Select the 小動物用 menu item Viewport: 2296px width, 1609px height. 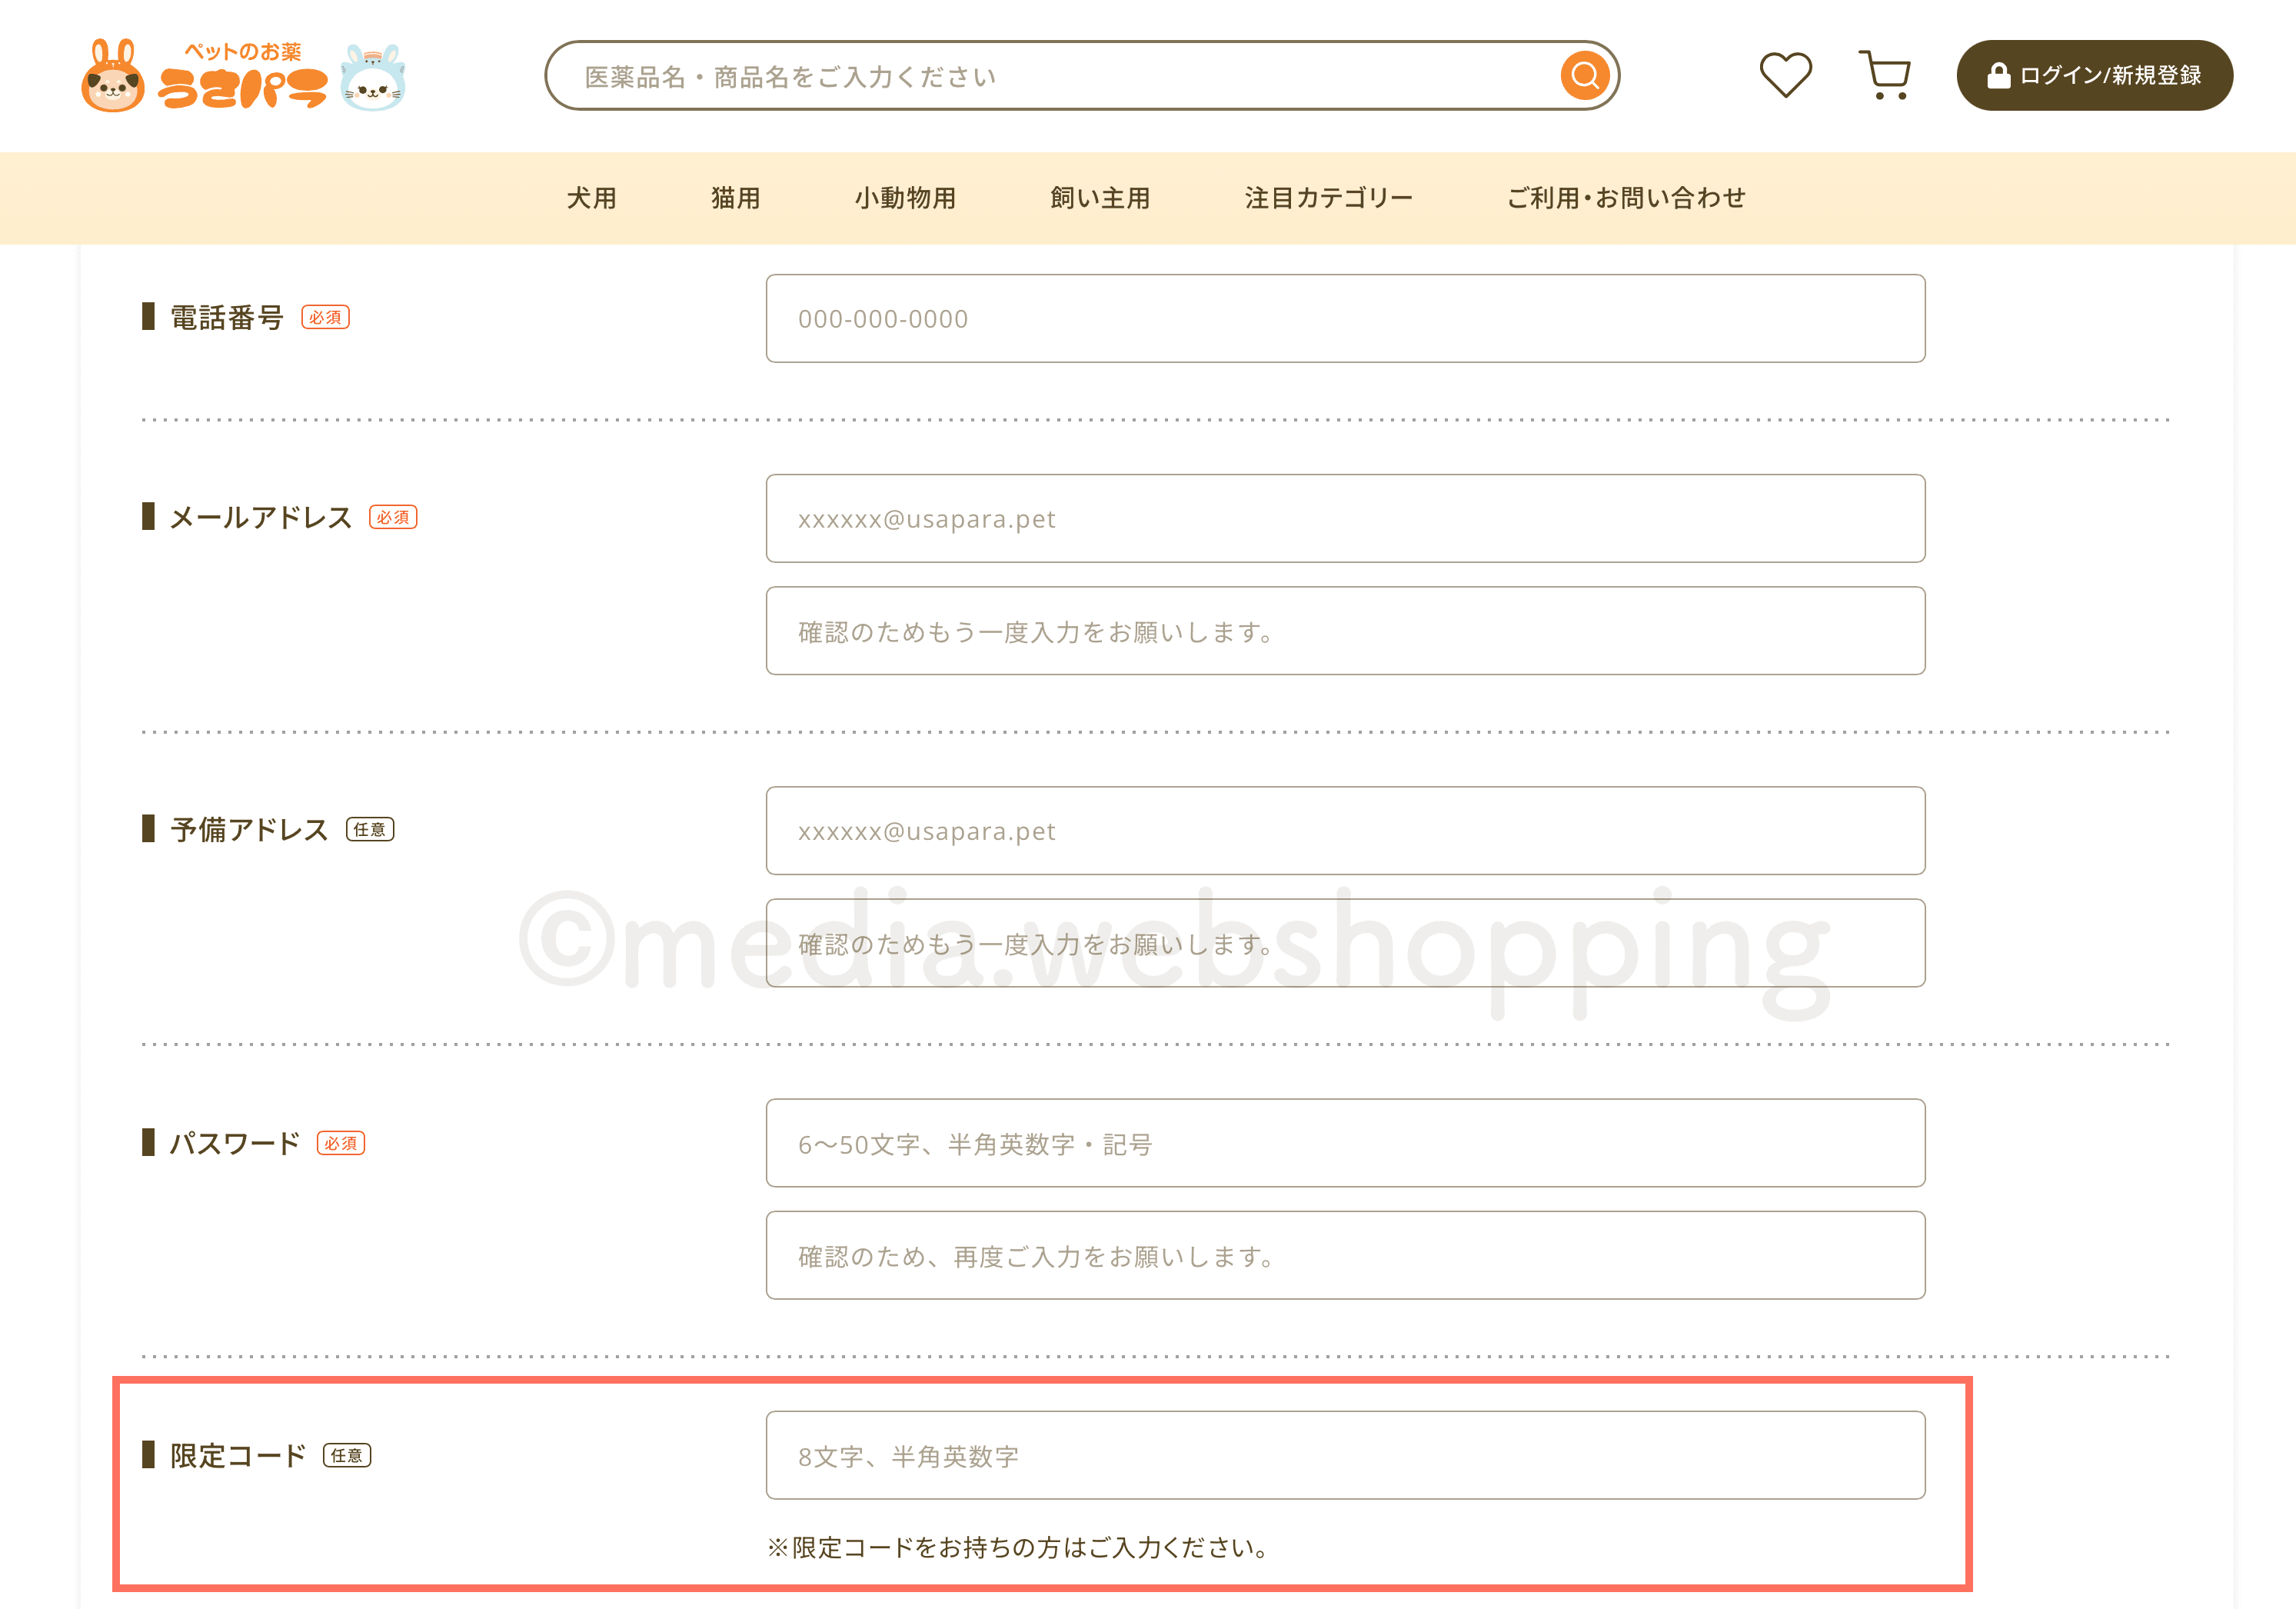click(x=906, y=197)
